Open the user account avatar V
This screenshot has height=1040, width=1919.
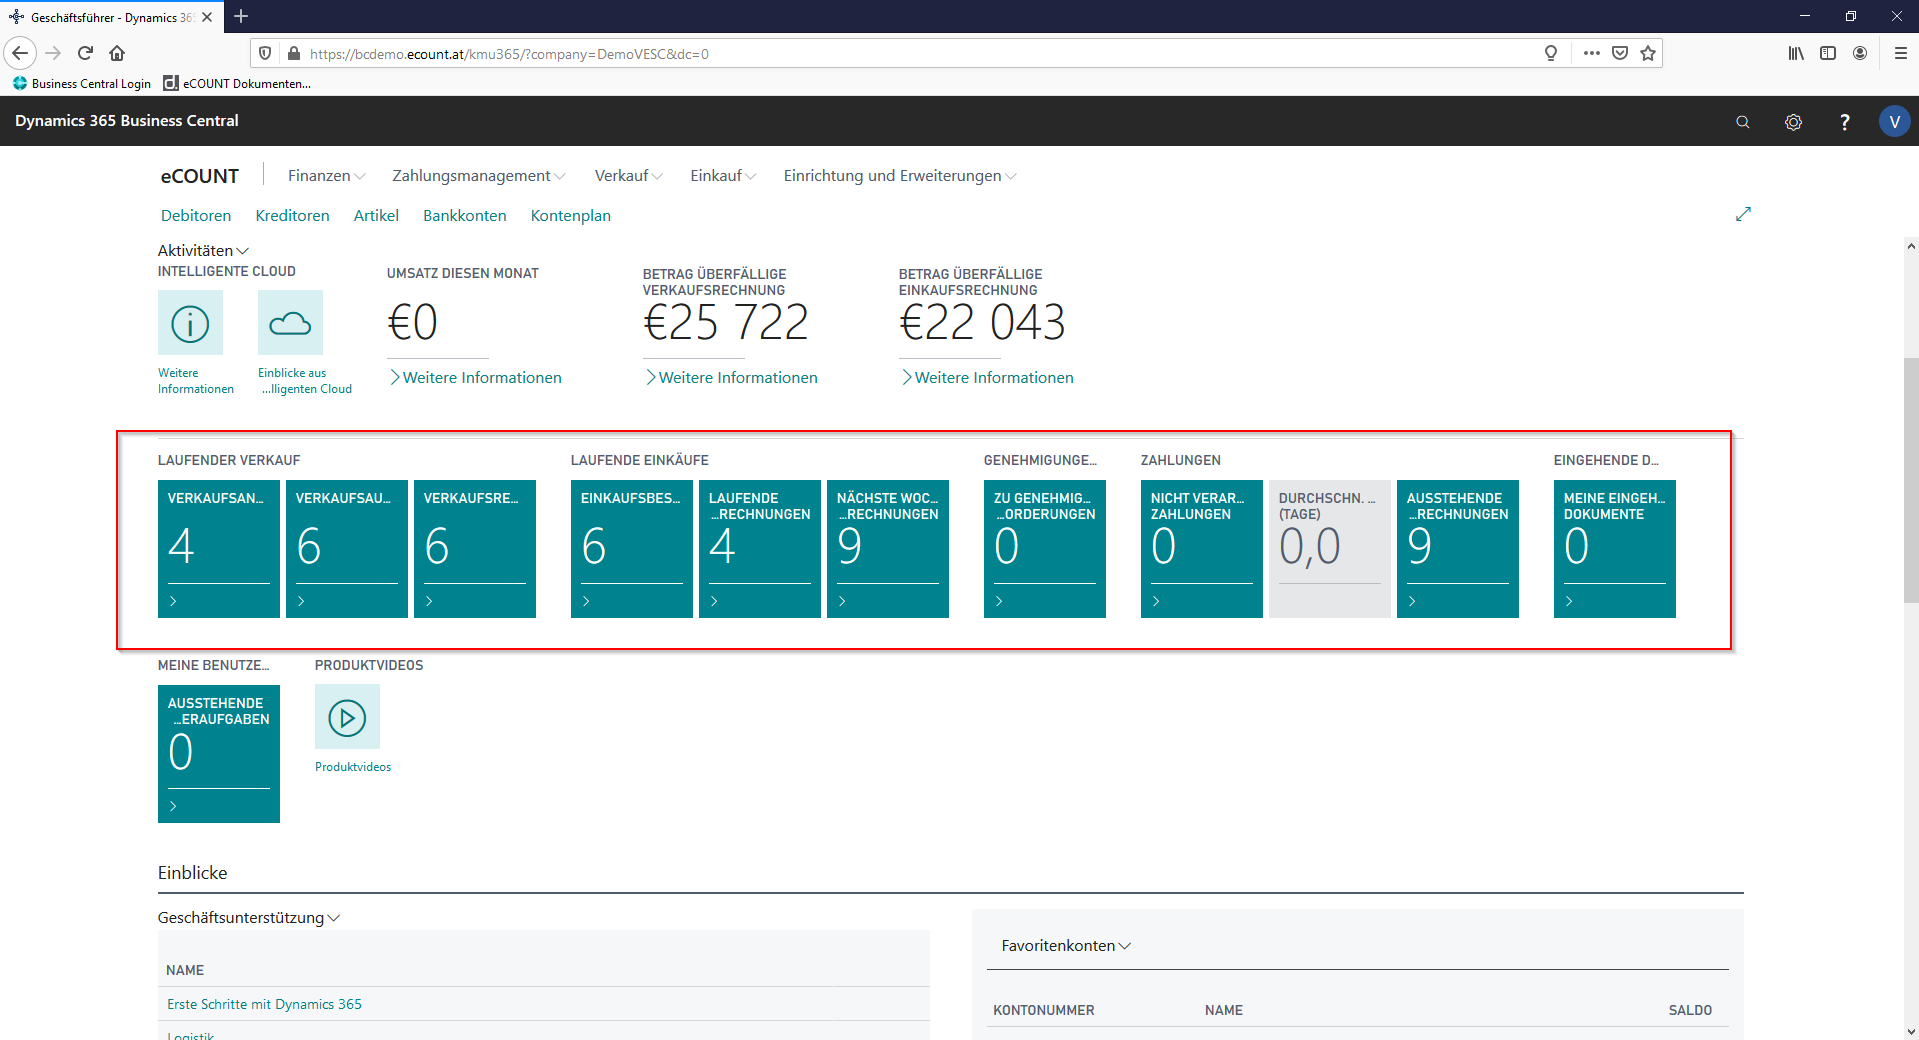click(x=1894, y=121)
